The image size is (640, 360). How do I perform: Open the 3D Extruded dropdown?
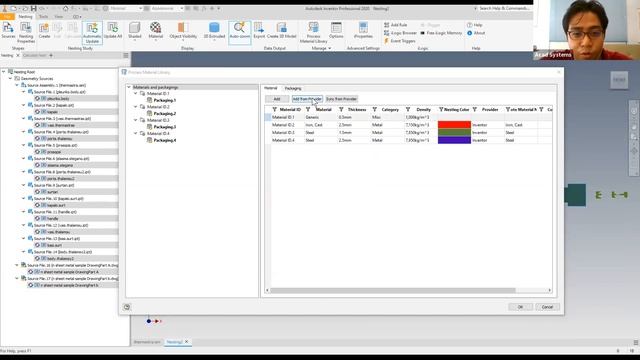pyautogui.click(x=214, y=31)
